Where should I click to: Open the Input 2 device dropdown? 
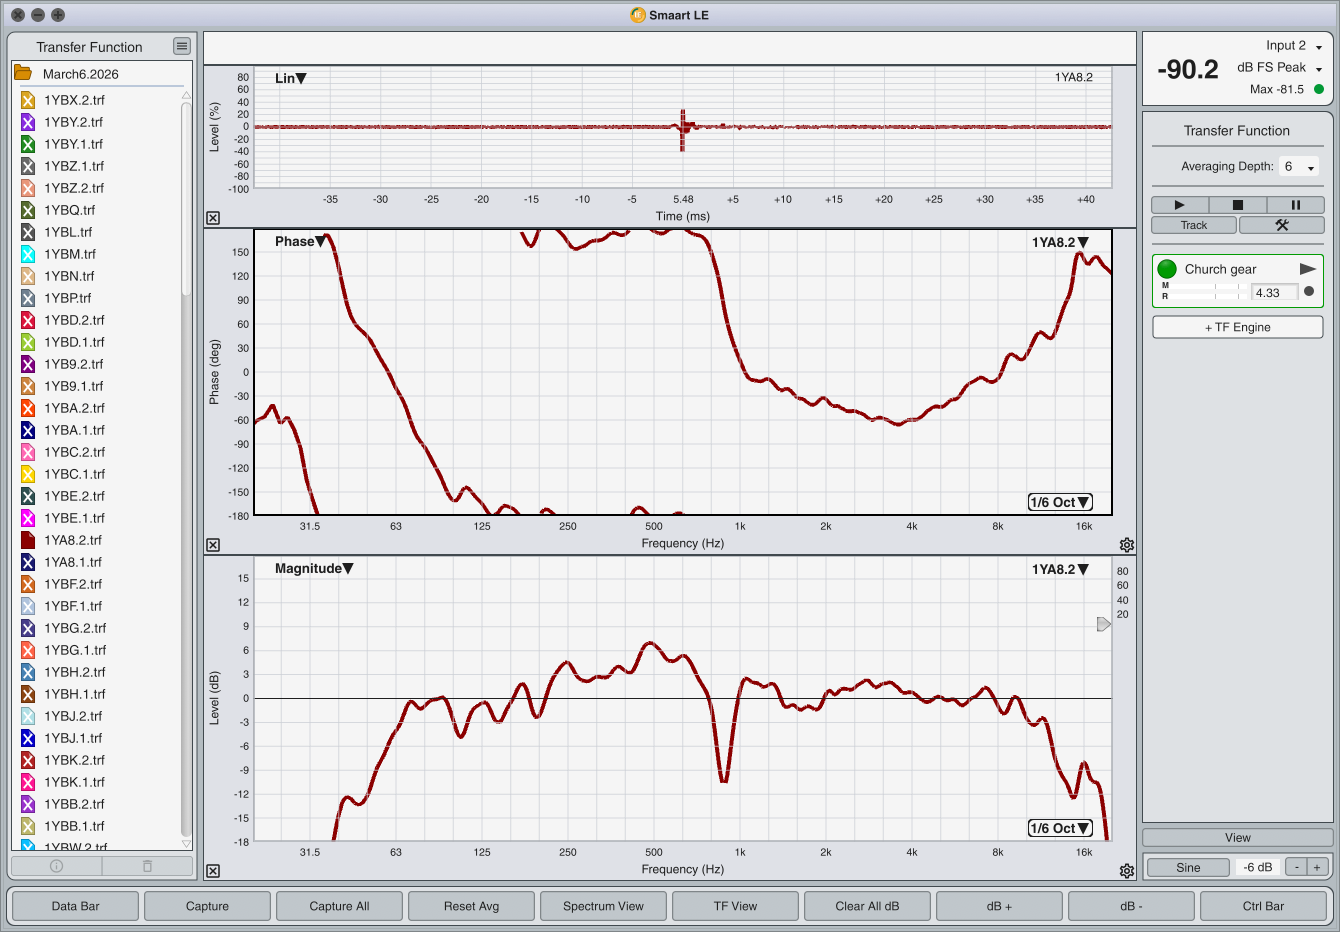1294,46
